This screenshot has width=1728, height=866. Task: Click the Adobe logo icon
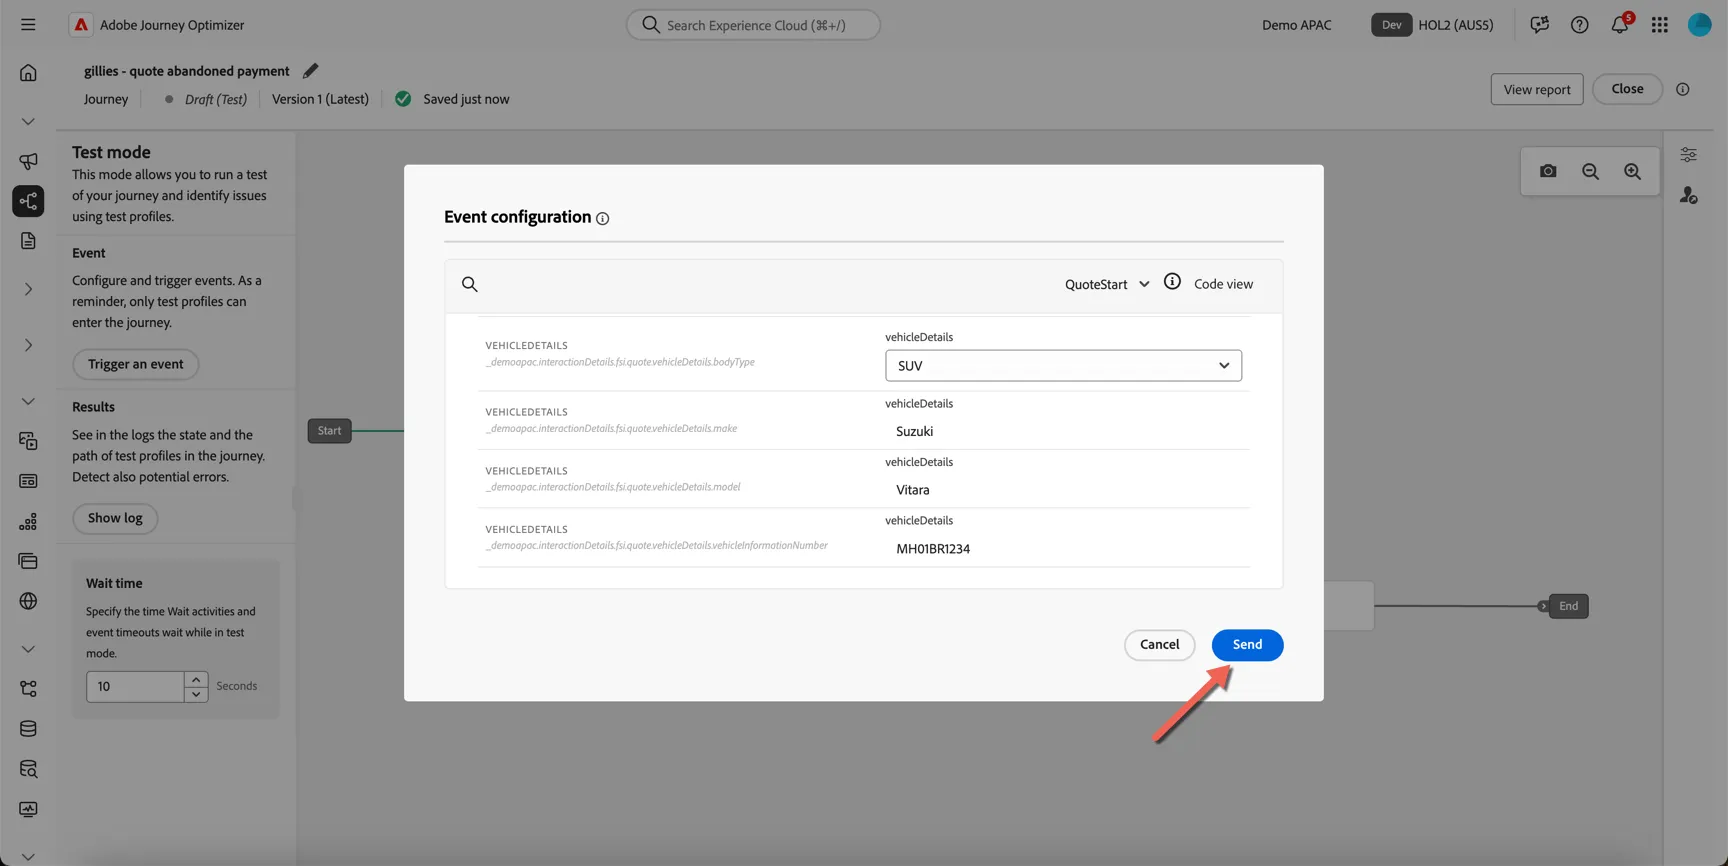pyautogui.click(x=81, y=25)
